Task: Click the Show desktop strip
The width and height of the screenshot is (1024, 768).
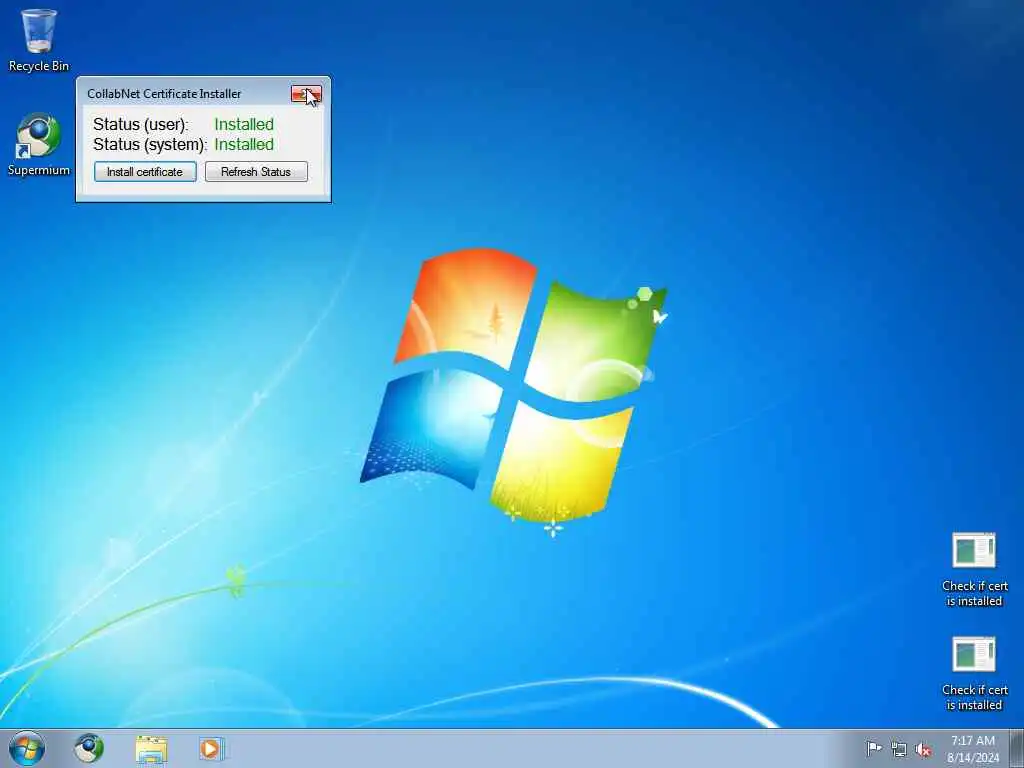Action: click(1017, 748)
